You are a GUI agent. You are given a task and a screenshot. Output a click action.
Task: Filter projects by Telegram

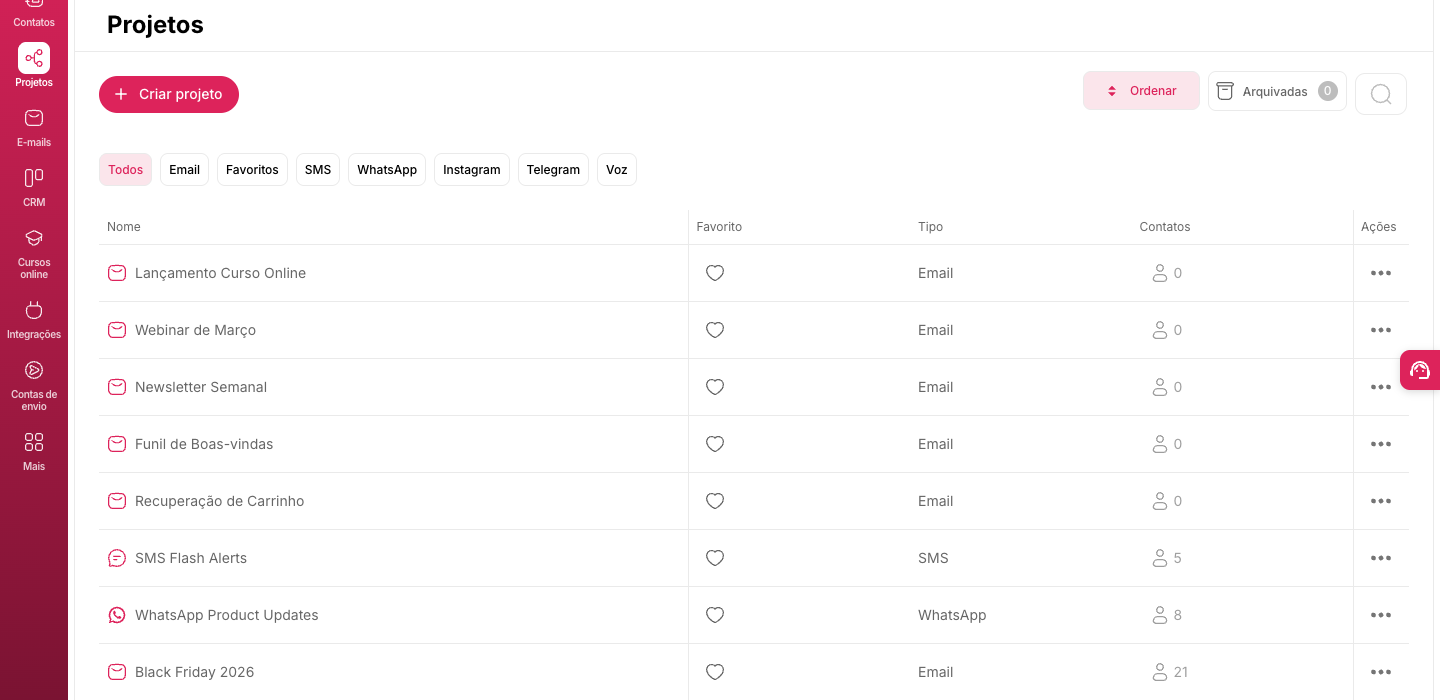click(x=553, y=170)
